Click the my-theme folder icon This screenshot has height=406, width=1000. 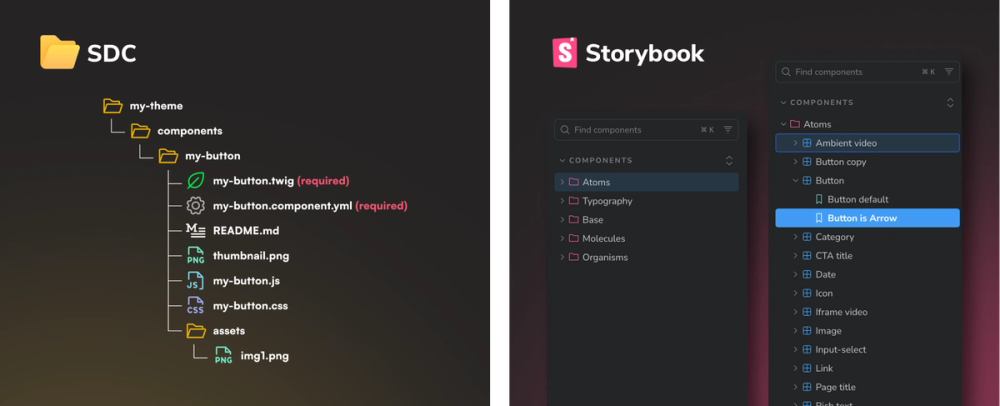(x=113, y=106)
